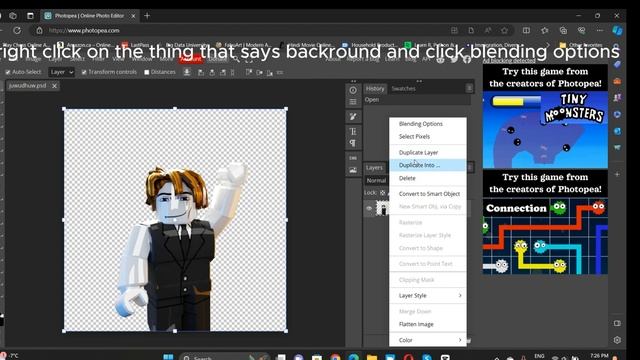
Task: Open the Brush panel icon
Action: (353, 117)
